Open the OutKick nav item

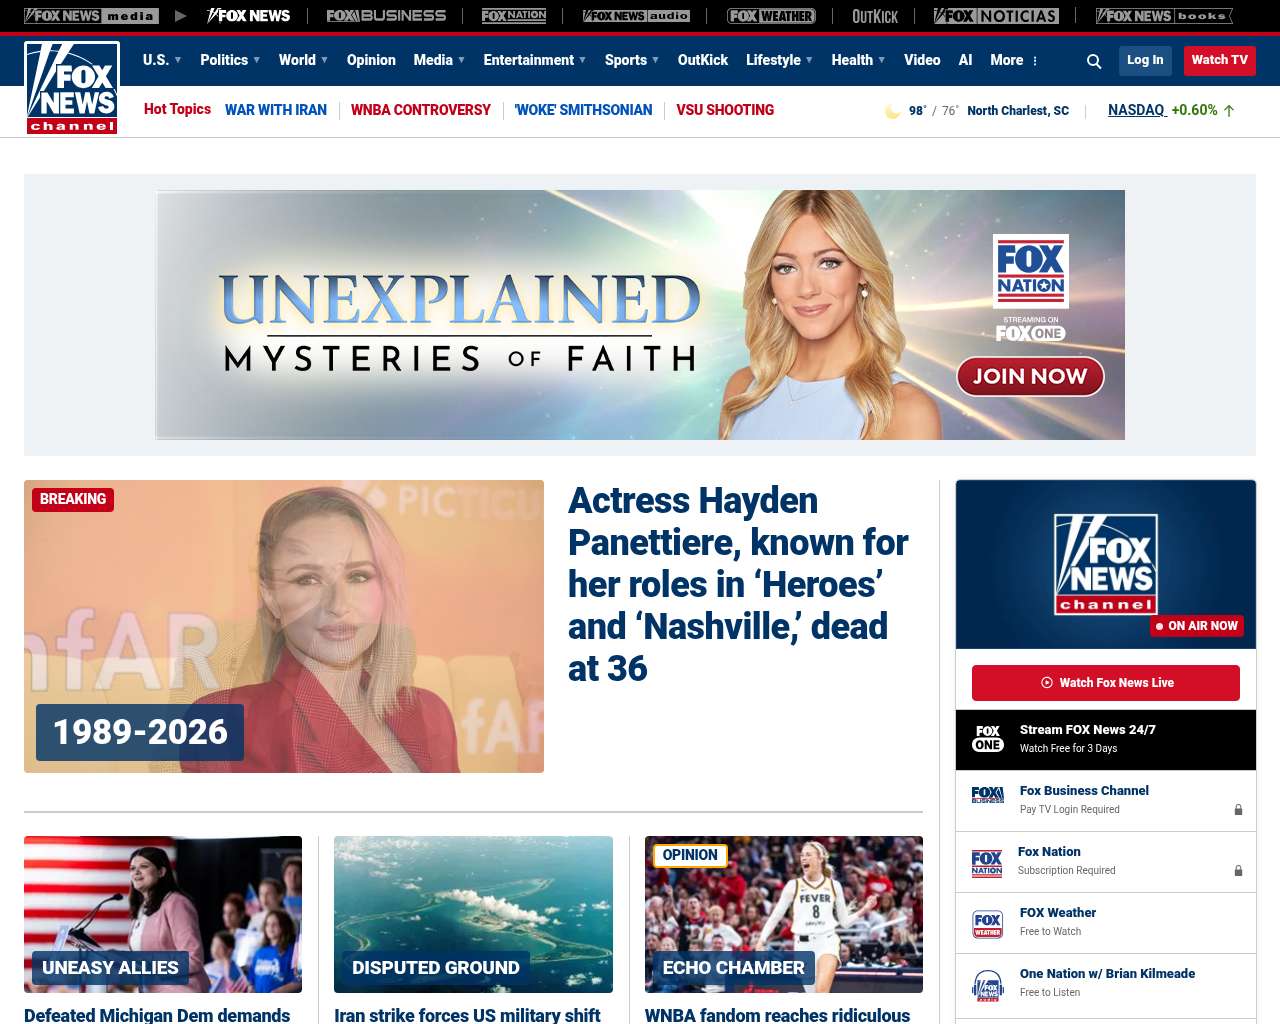coord(703,60)
